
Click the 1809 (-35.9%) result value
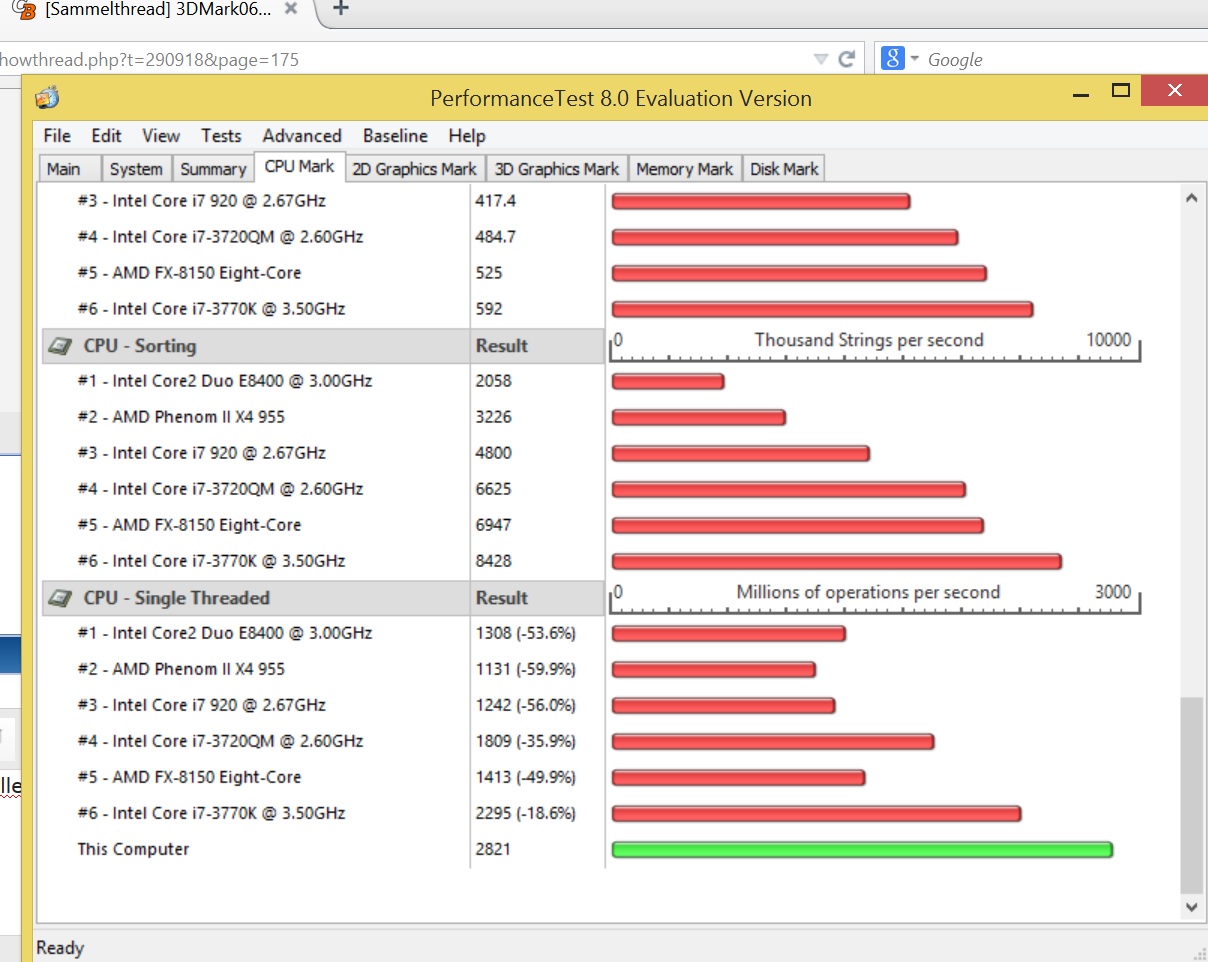click(526, 741)
